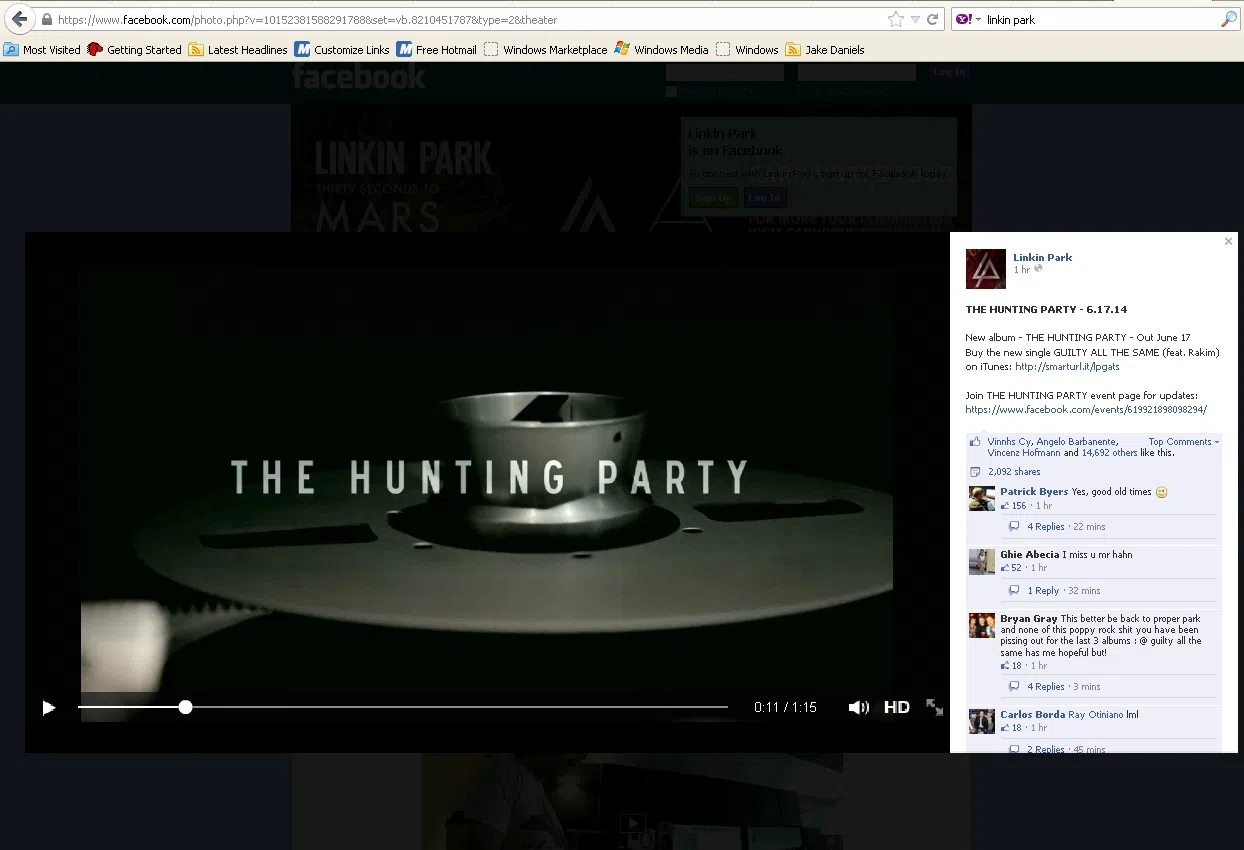Open Windows Marketplace bookmark

[x=546, y=49]
